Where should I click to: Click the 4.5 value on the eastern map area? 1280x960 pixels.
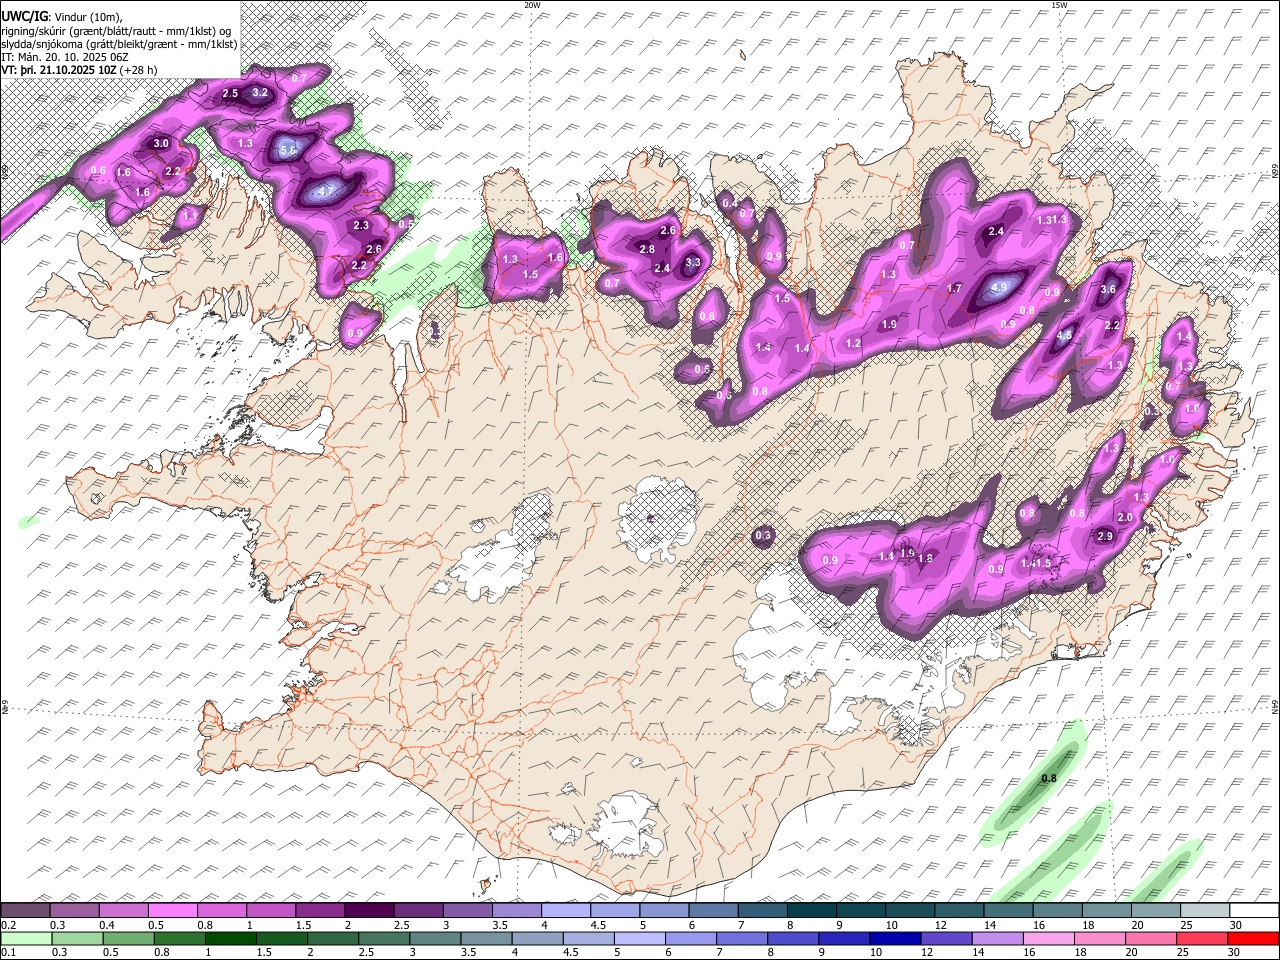(1065, 337)
